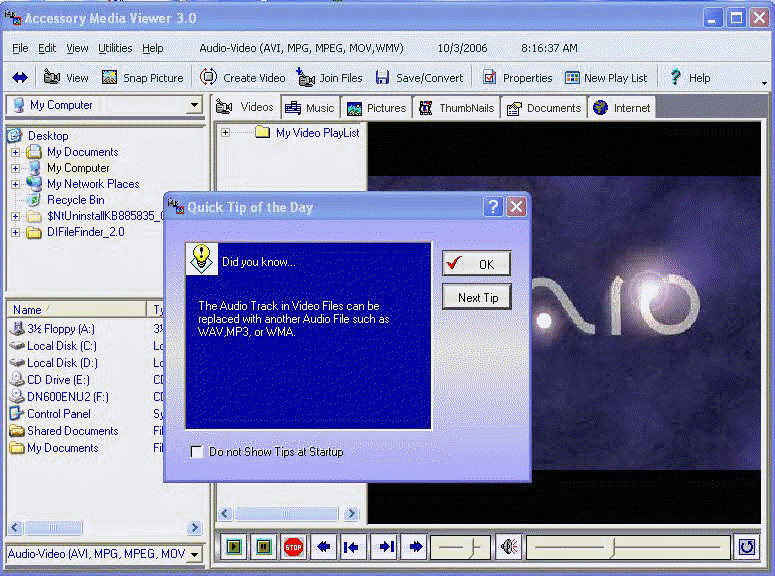Open the My Computer location dropdown
Screen dimensions: 775x576
(193, 106)
